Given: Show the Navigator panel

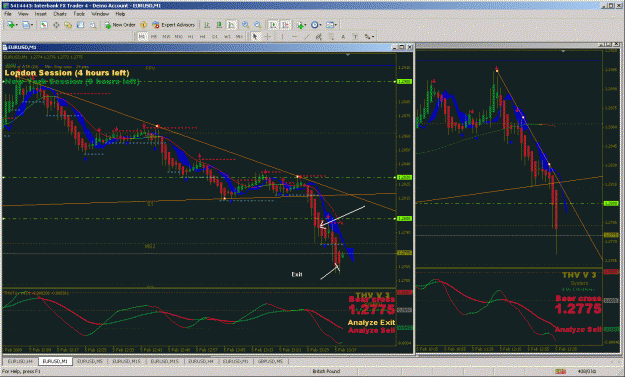Looking at the screenshot, I should (68, 25).
